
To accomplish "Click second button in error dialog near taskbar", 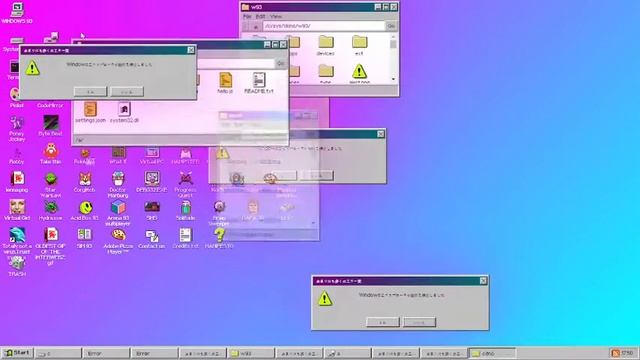I will coord(419,322).
